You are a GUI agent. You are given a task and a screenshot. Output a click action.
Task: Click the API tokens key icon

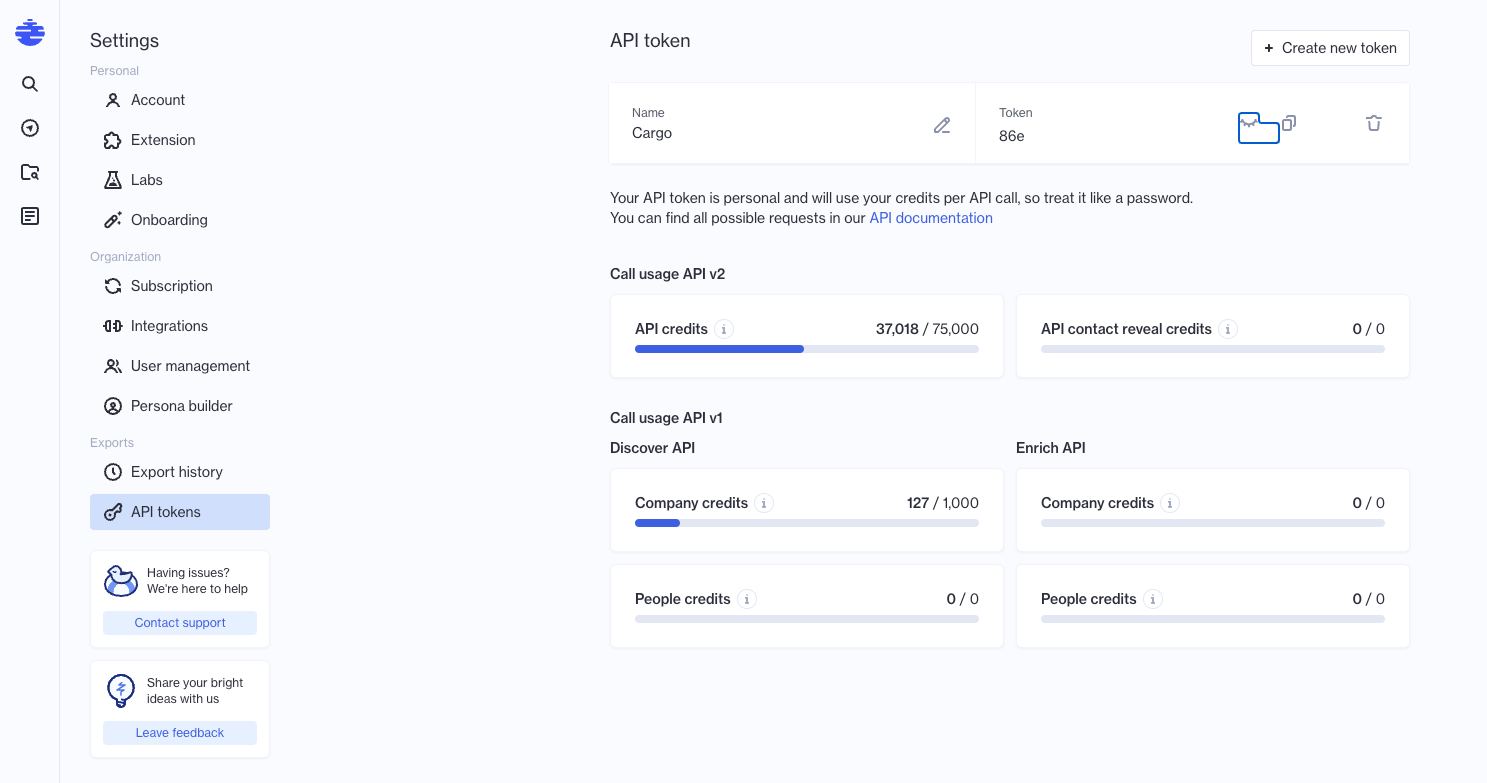click(x=113, y=512)
